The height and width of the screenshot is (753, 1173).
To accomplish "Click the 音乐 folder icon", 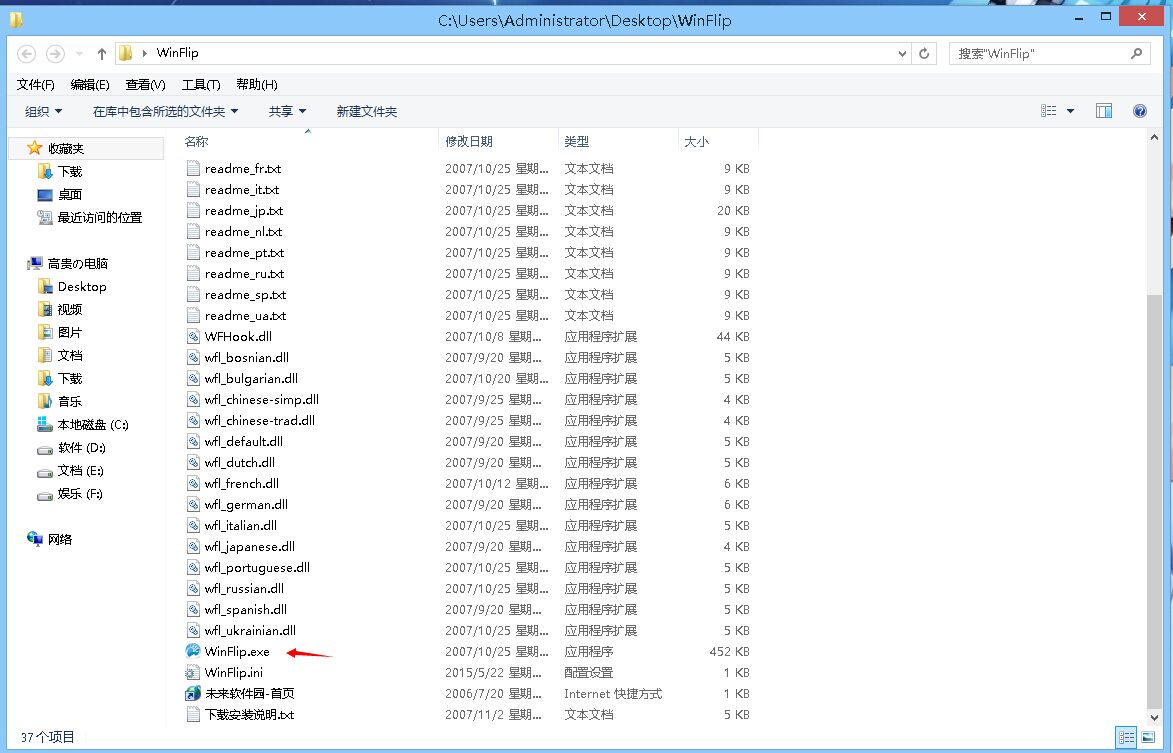I will (x=45, y=402).
